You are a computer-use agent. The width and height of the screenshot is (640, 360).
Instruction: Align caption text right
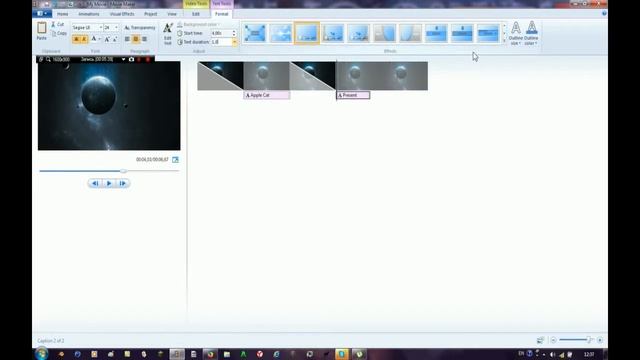click(144, 39)
